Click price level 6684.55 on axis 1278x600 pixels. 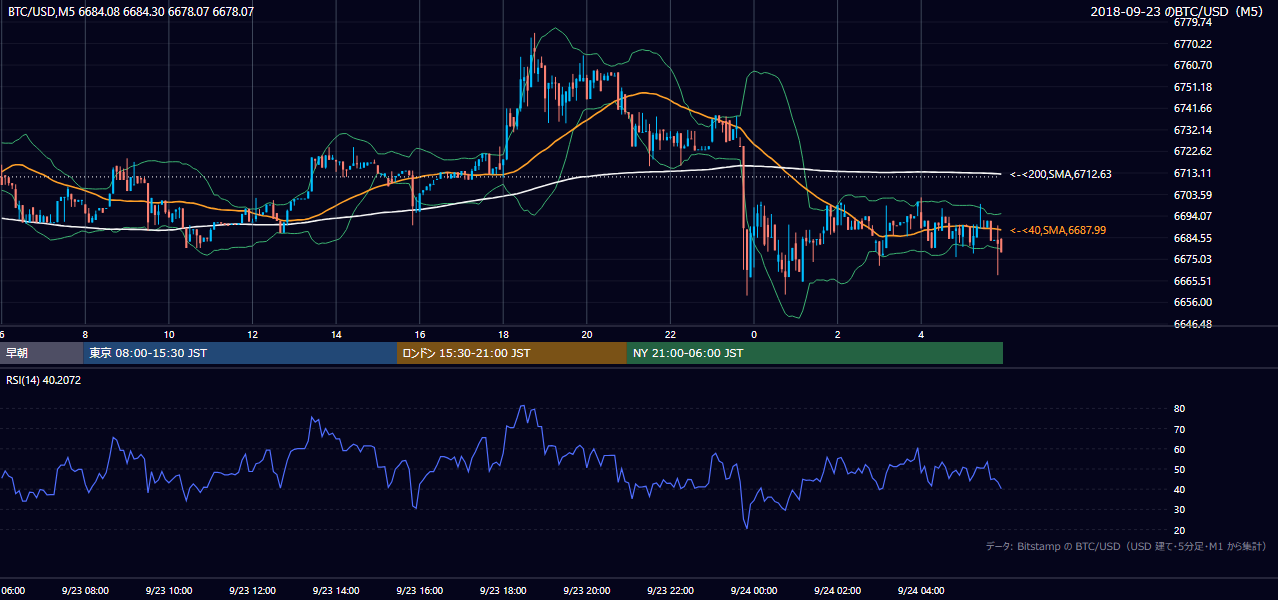[1192, 238]
